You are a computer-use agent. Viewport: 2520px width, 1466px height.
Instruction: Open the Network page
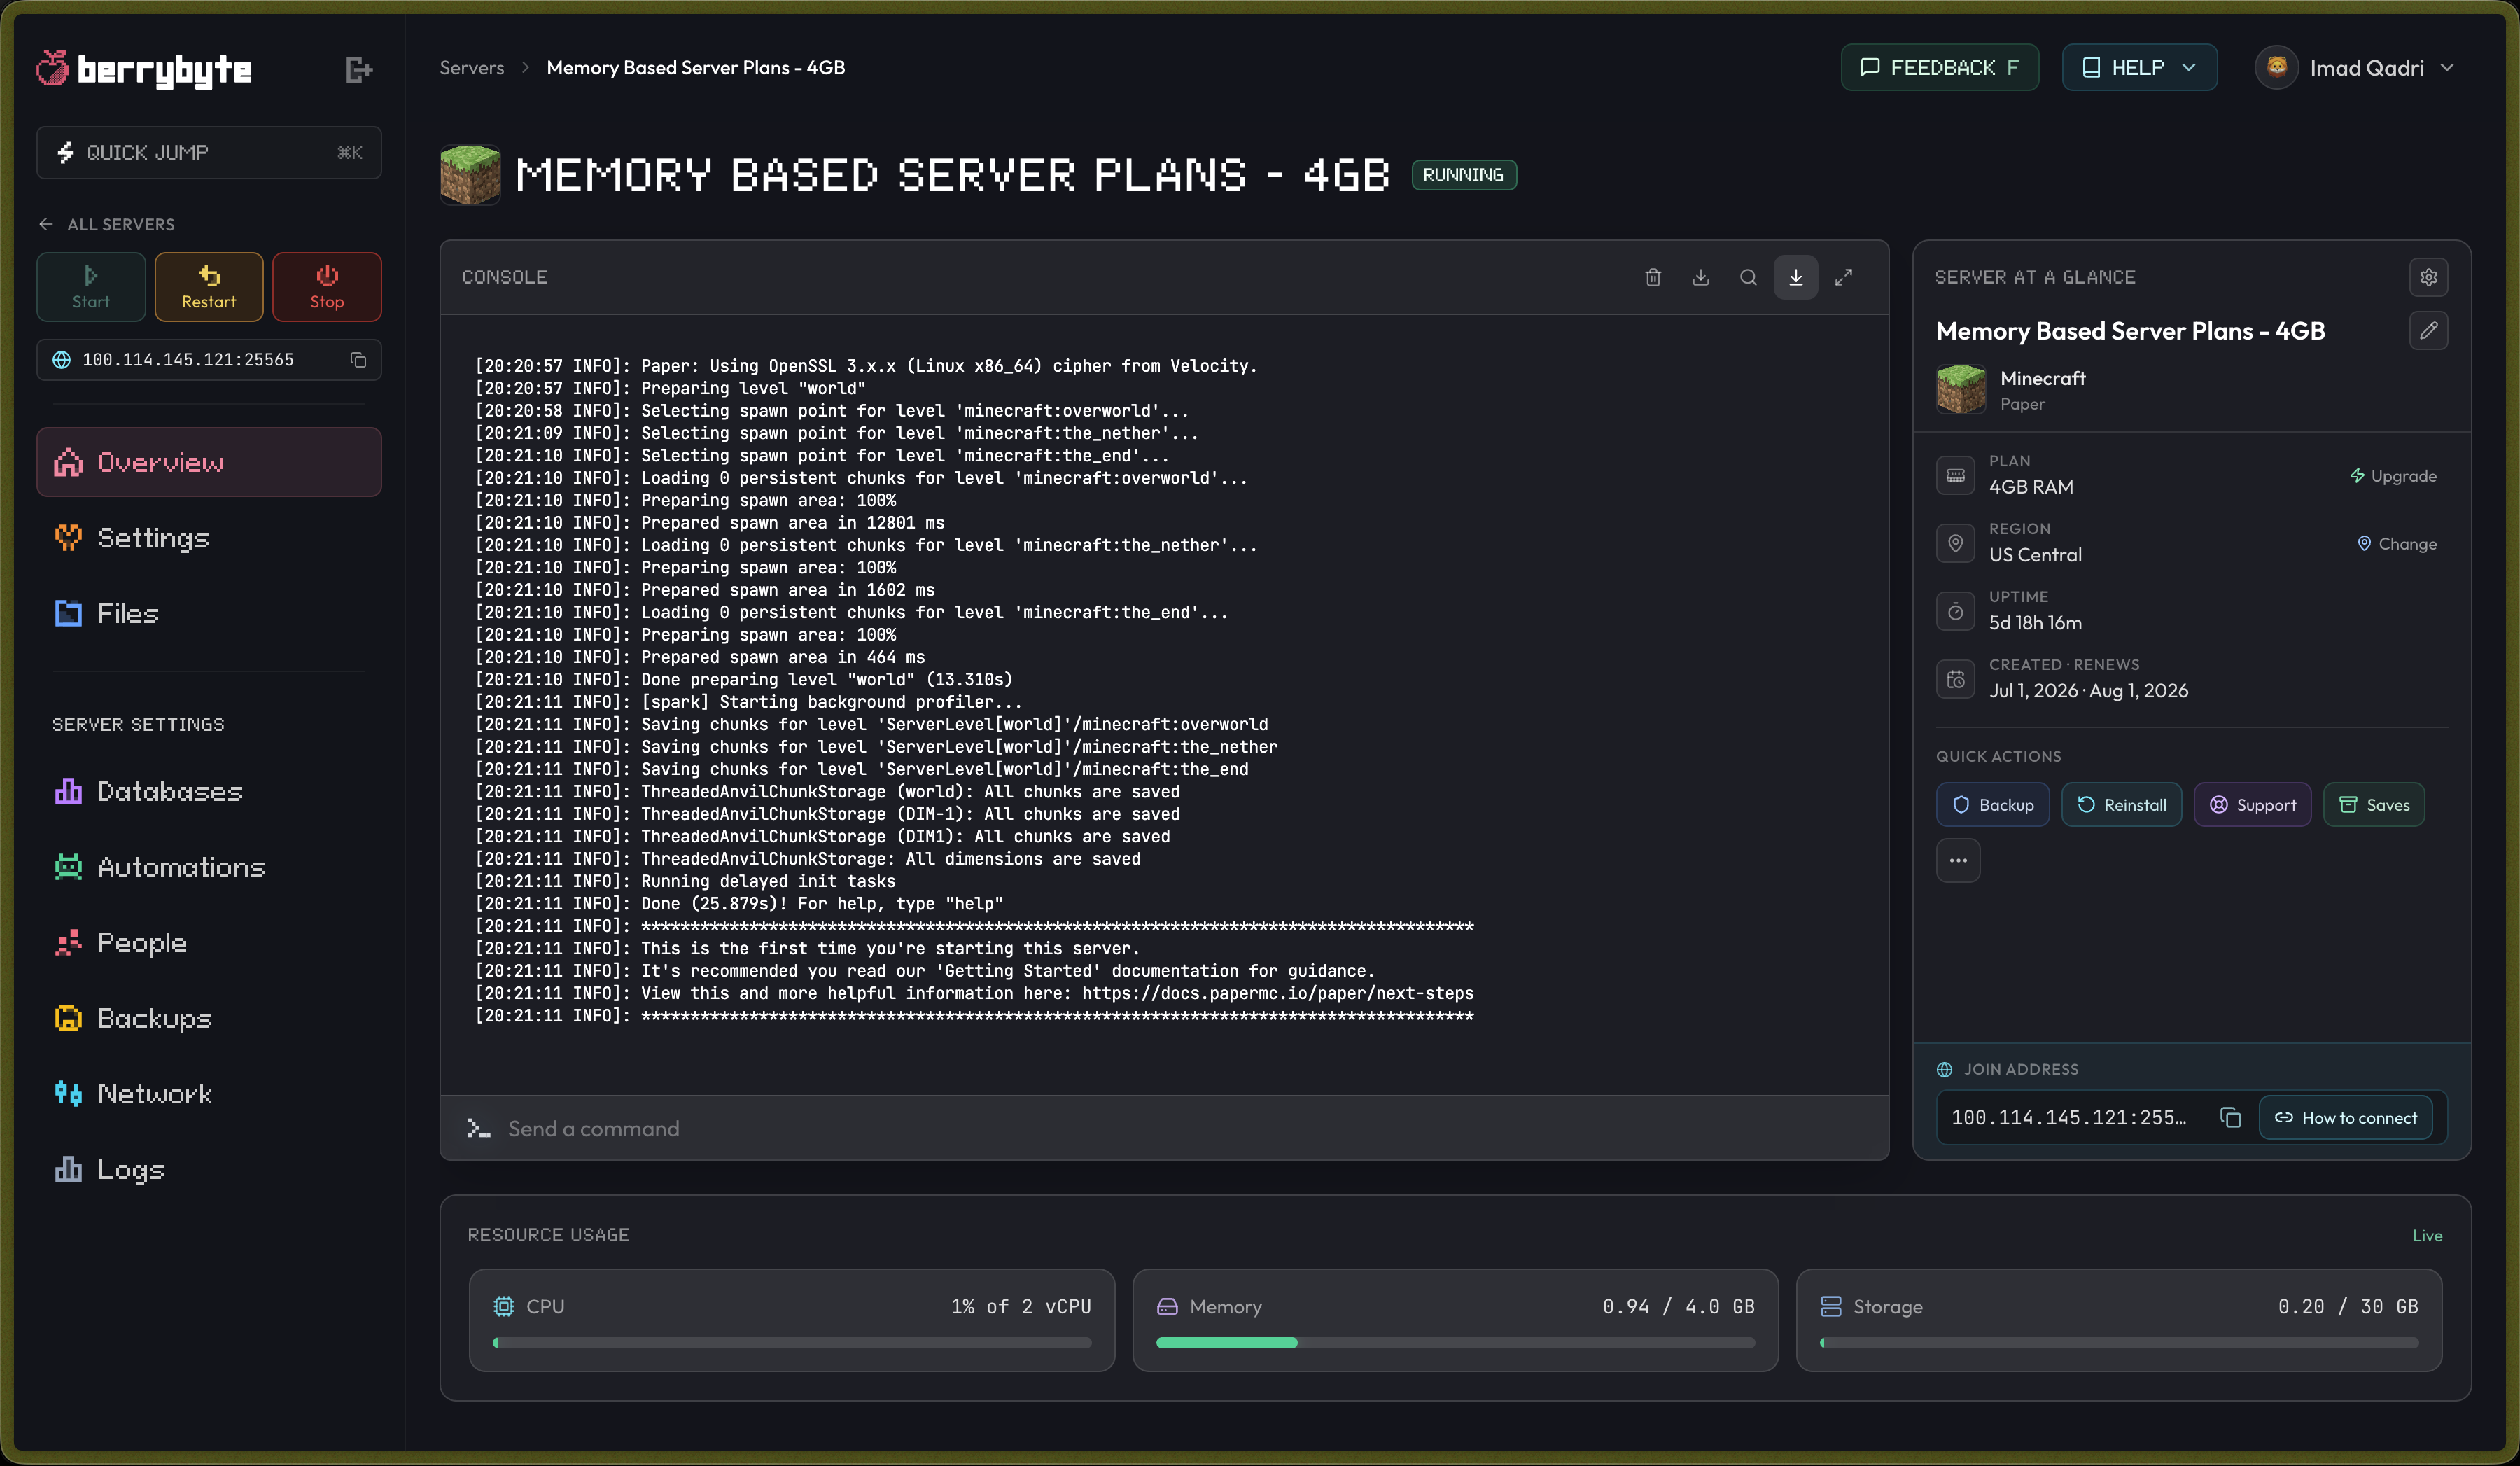pos(209,1093)
